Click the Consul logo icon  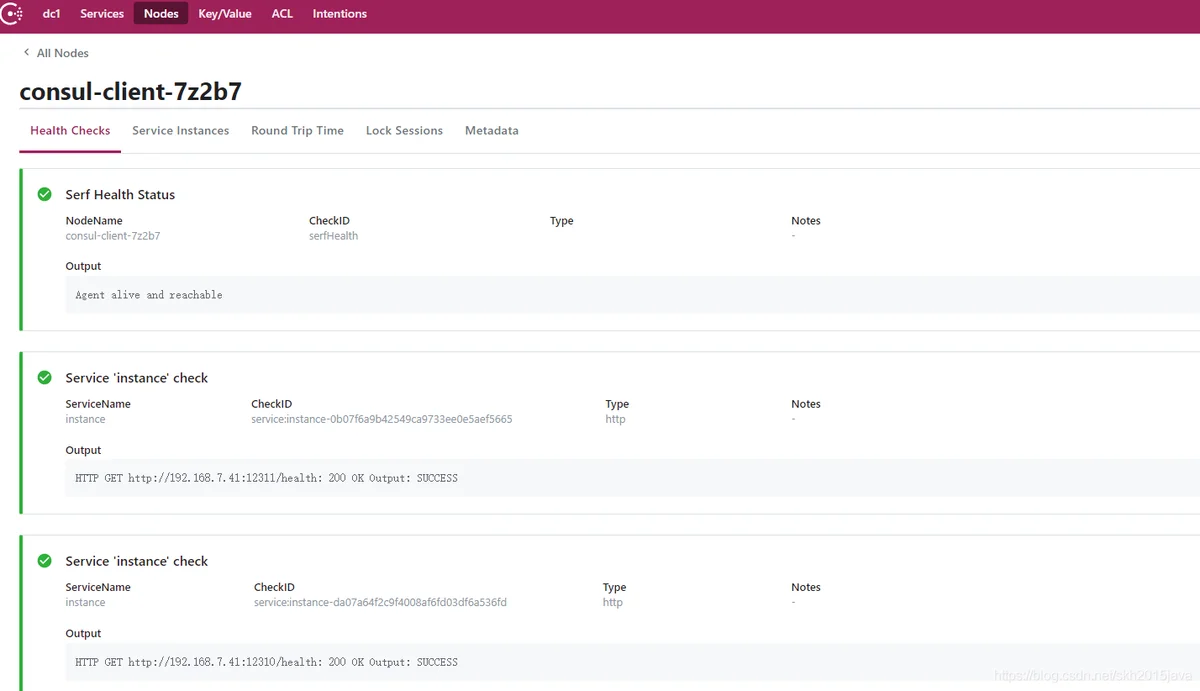pos(12,14)
